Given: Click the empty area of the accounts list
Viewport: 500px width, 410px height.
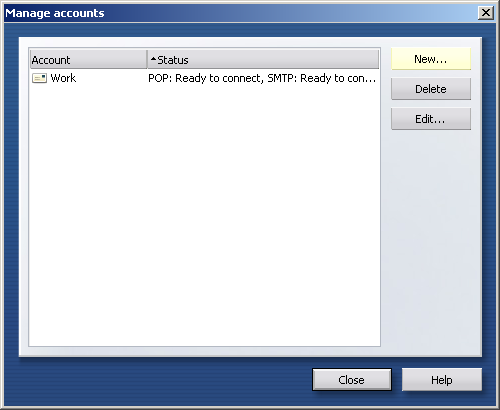Looking at the screenshot, I should click(x=204, y=217).
